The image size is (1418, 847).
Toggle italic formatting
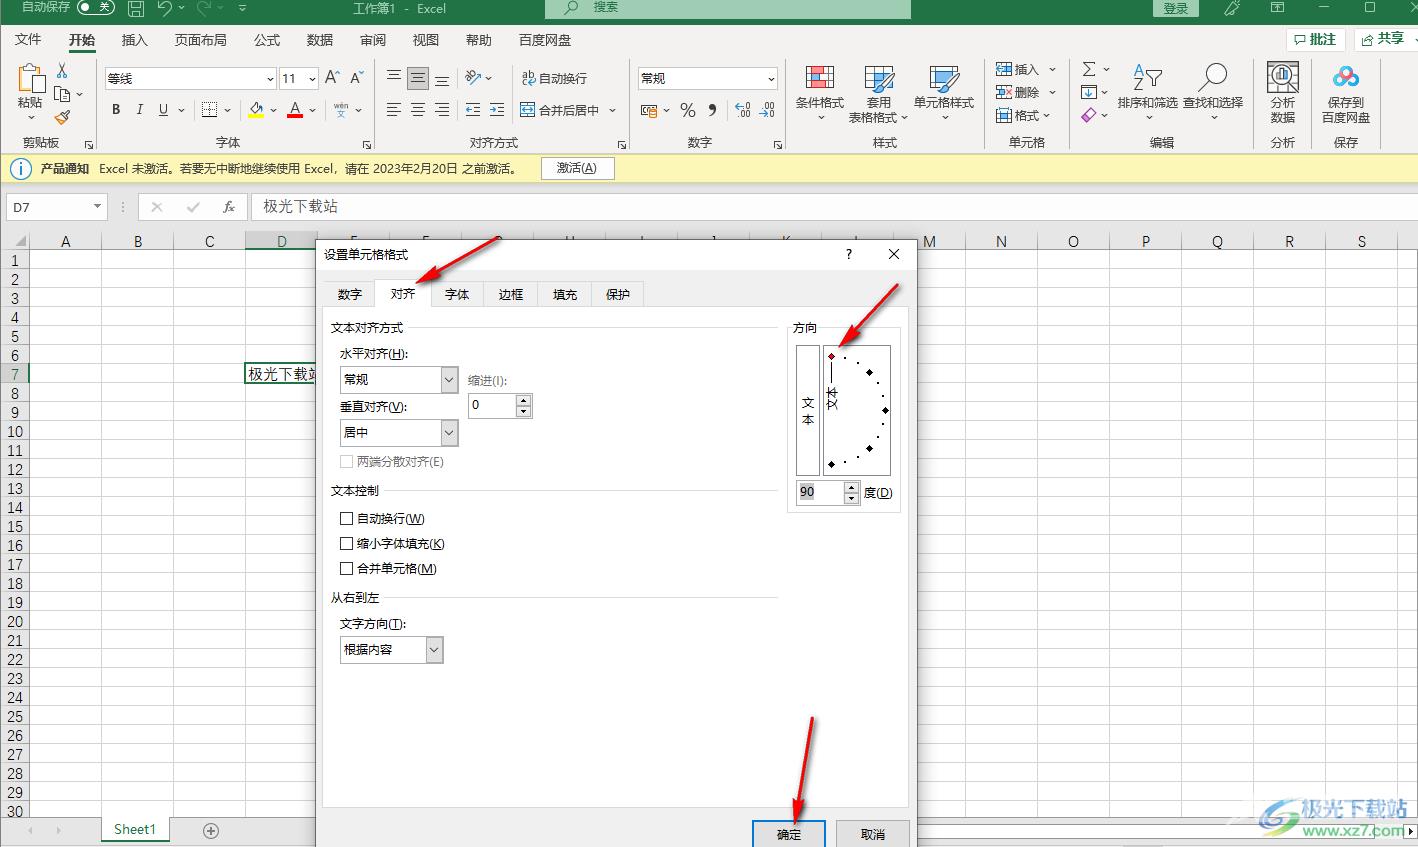tap(140, 110)
